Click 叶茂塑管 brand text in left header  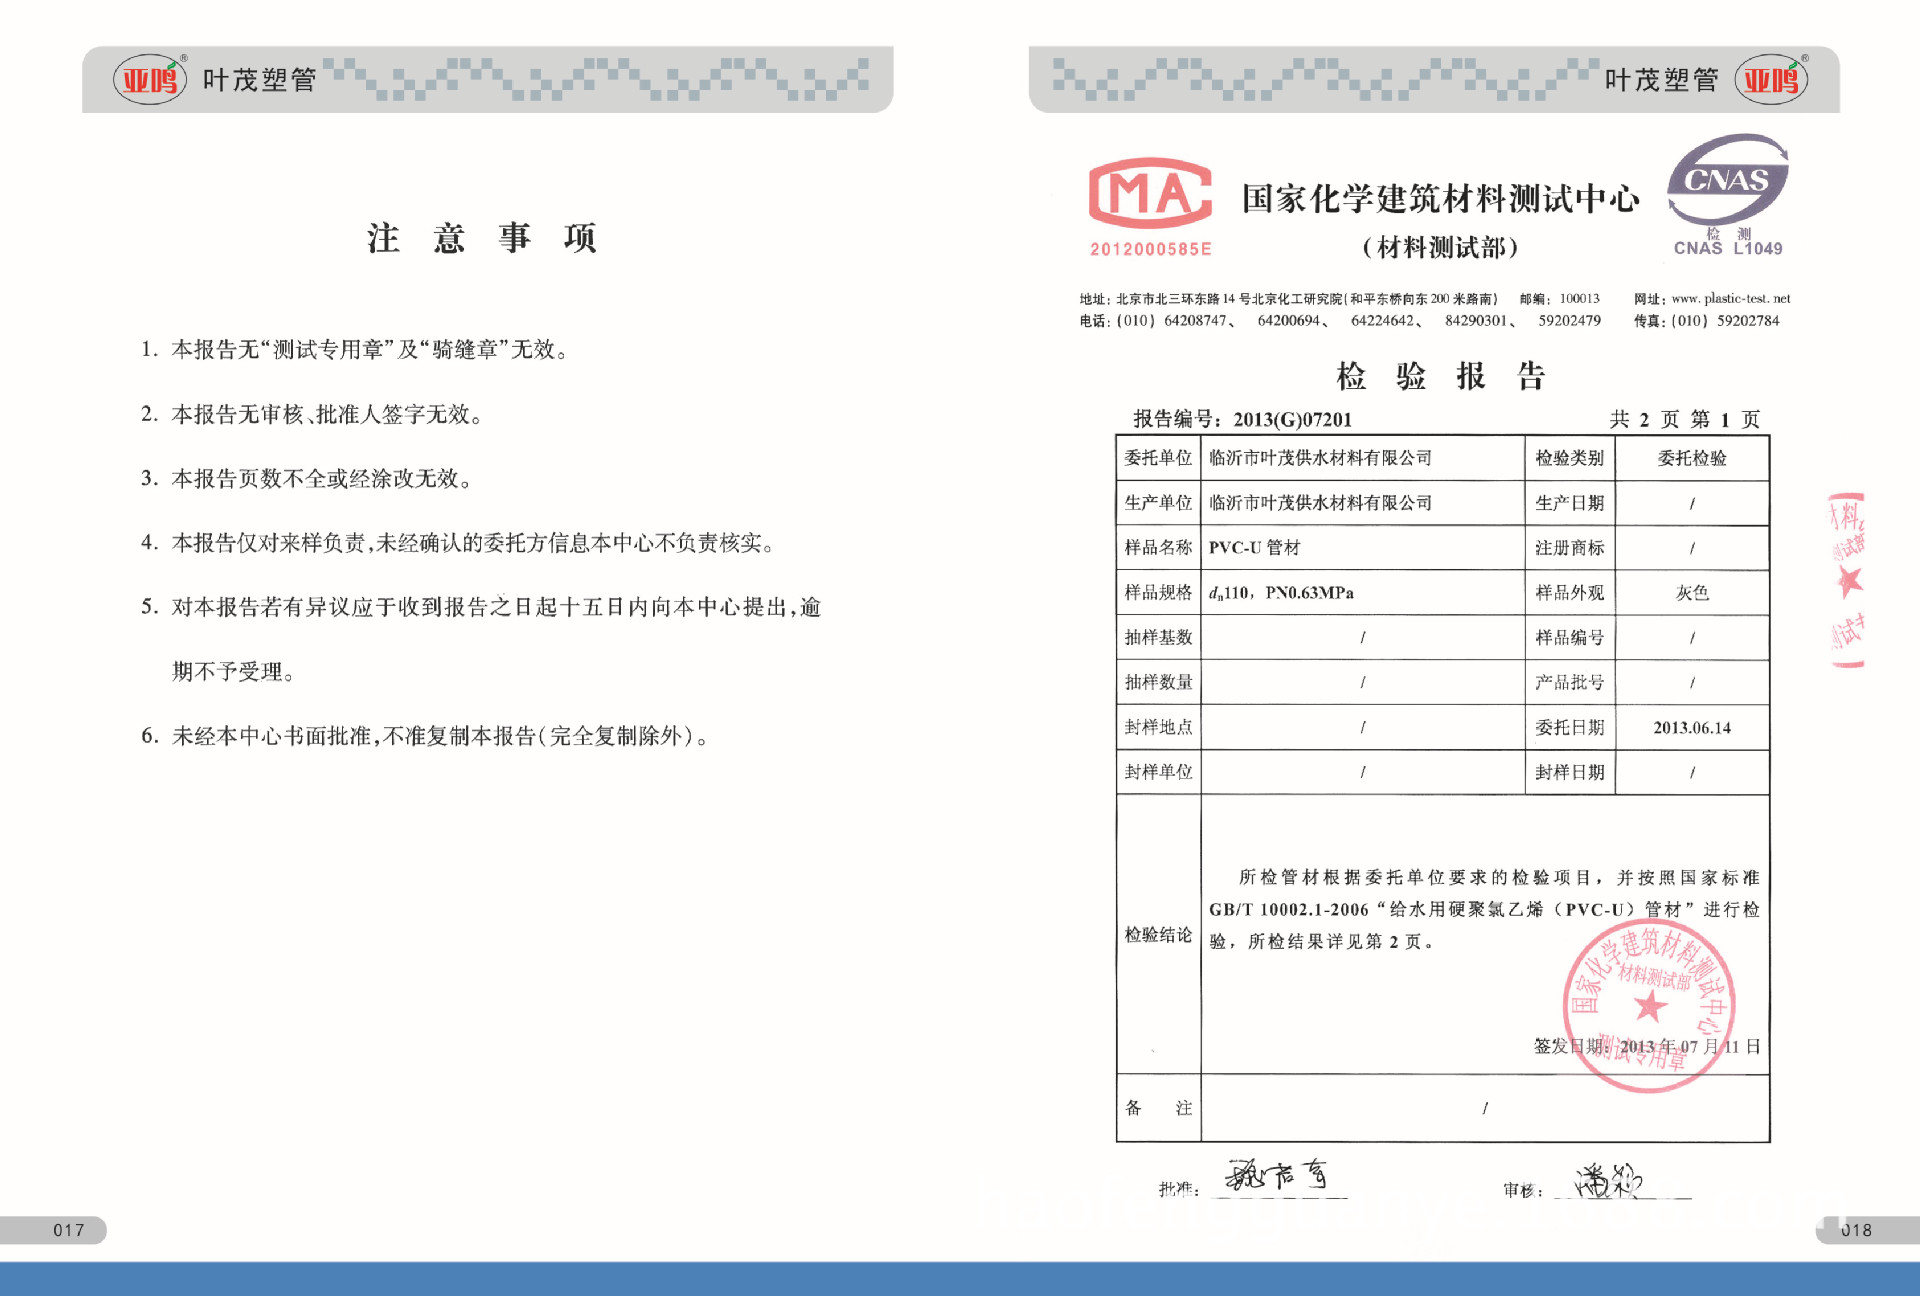pyautogui.click(x=259, y=80)
